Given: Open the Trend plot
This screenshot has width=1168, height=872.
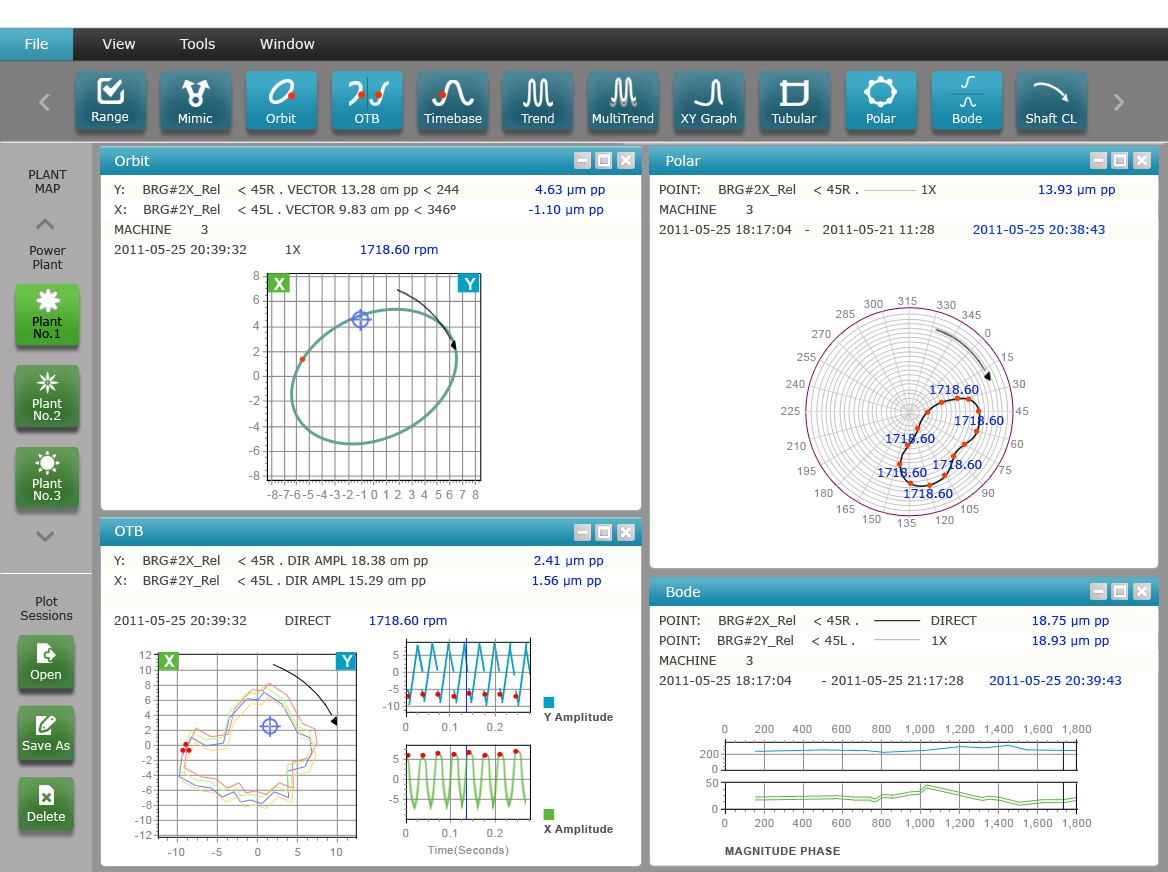Looking at the screenshot, I should click(x=538, y=101).
